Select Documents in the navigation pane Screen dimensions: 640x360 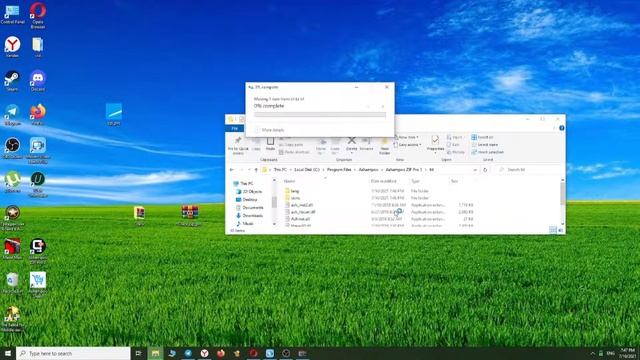coord(249,208)
